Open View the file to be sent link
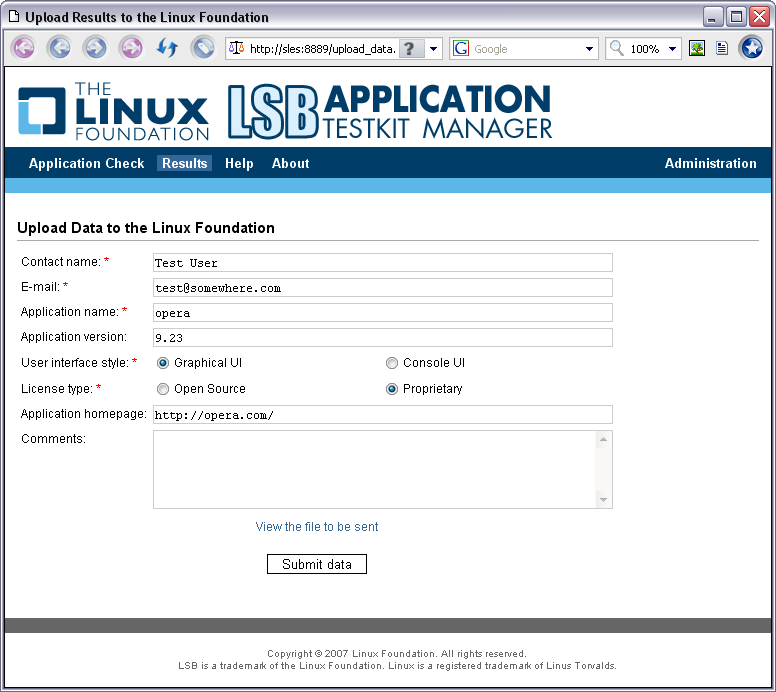 click(x=317, y=527)
